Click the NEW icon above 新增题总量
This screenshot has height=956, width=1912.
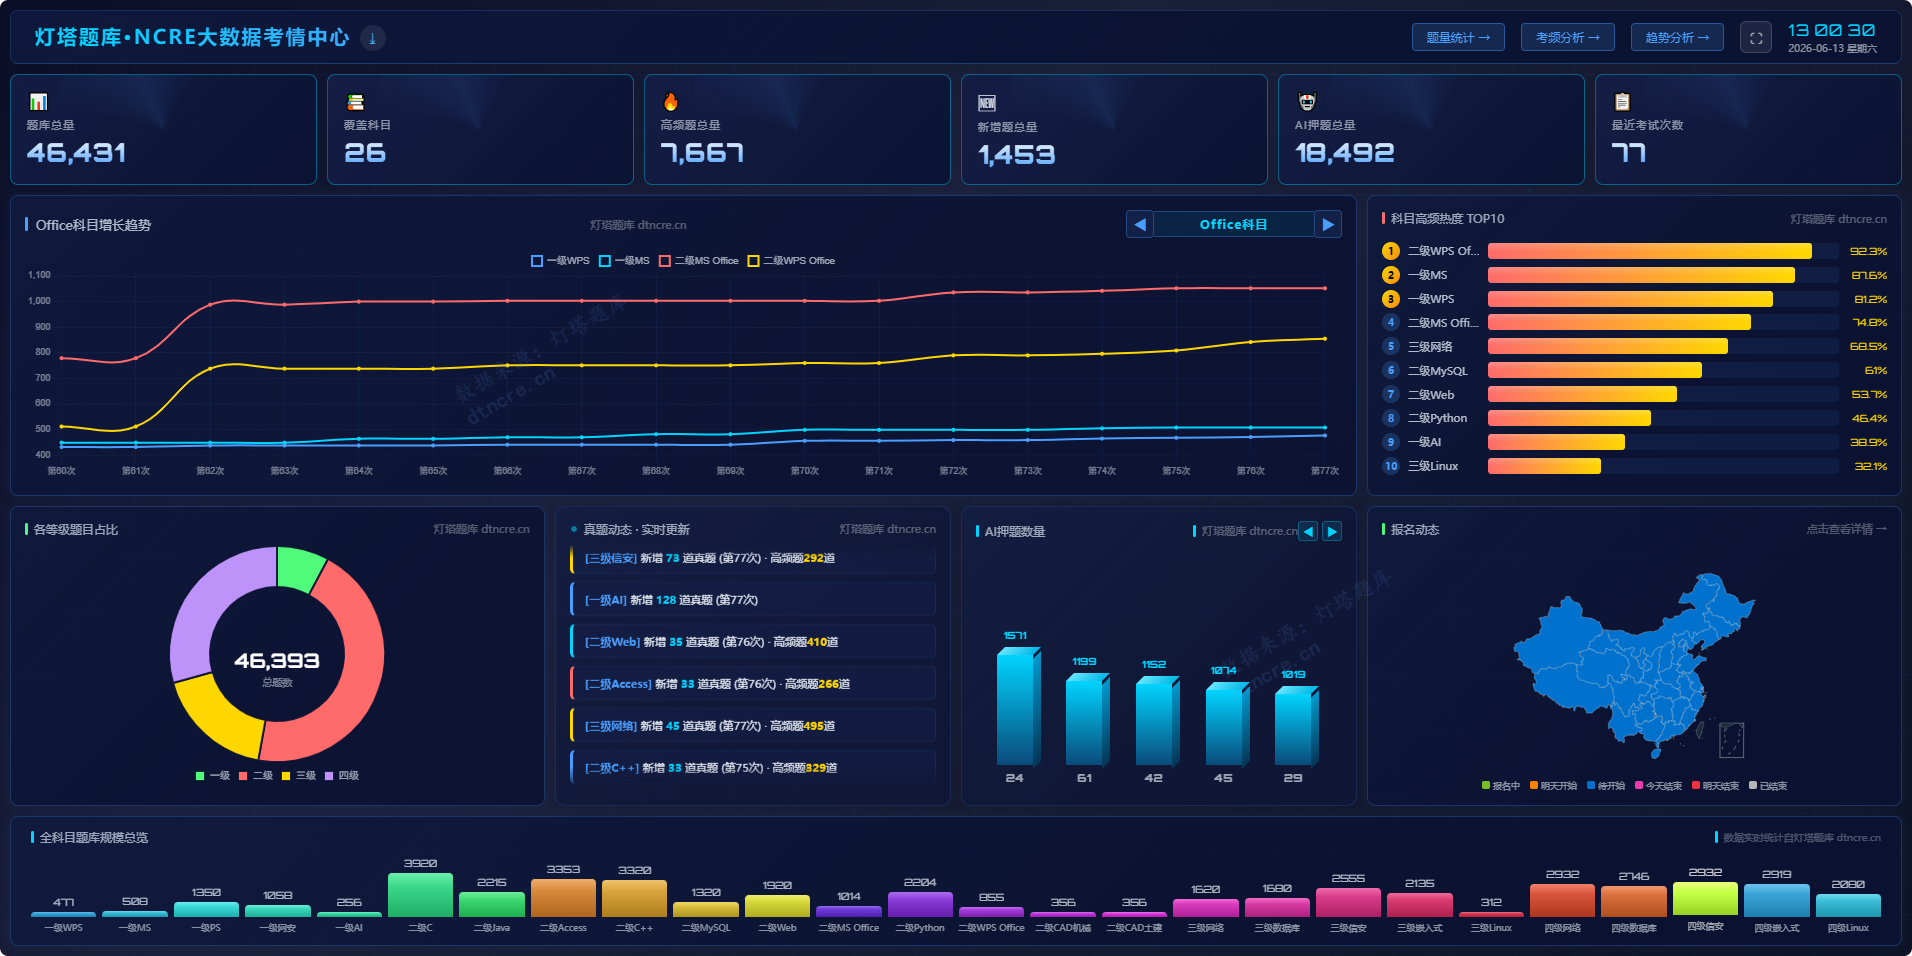pos(987,103)
